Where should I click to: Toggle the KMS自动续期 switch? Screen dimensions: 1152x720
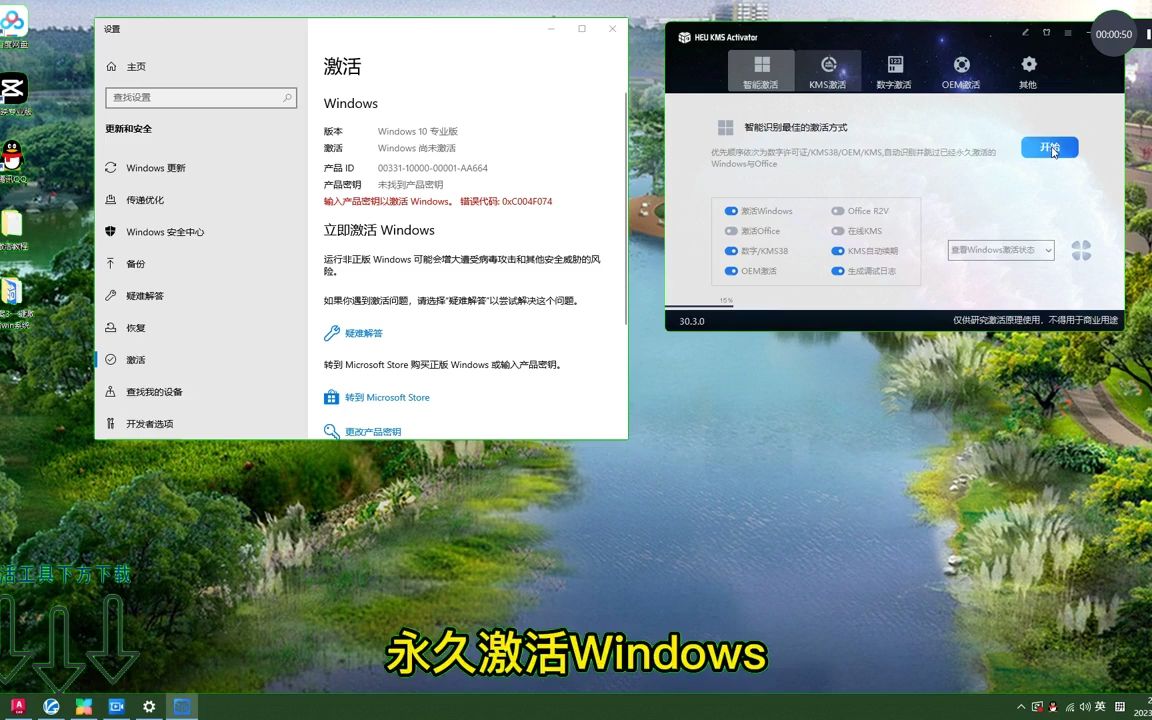coord(838,251)
